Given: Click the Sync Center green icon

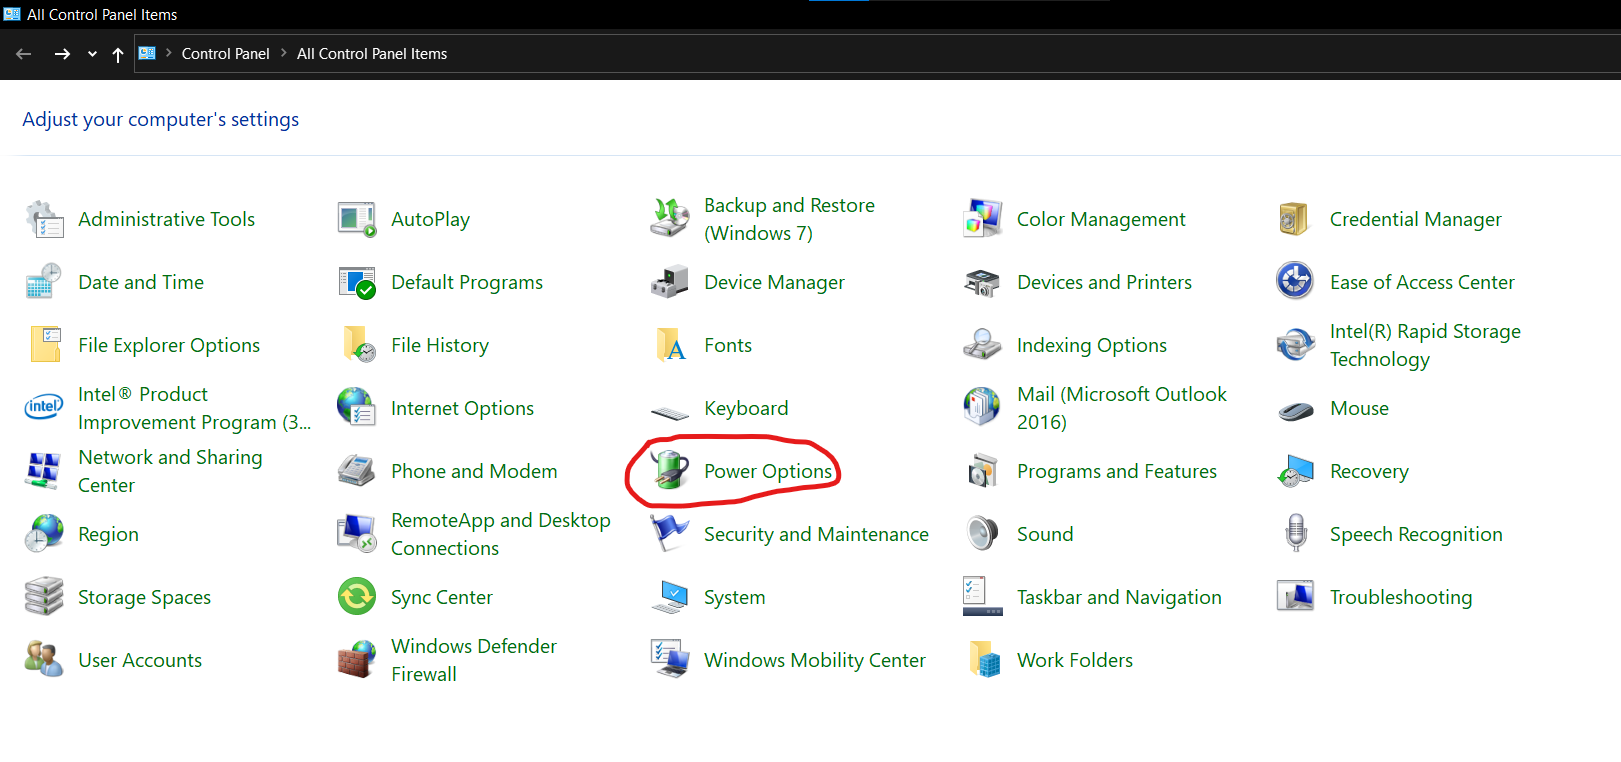Looking at the screenshot, I should [x=357, y=597].
